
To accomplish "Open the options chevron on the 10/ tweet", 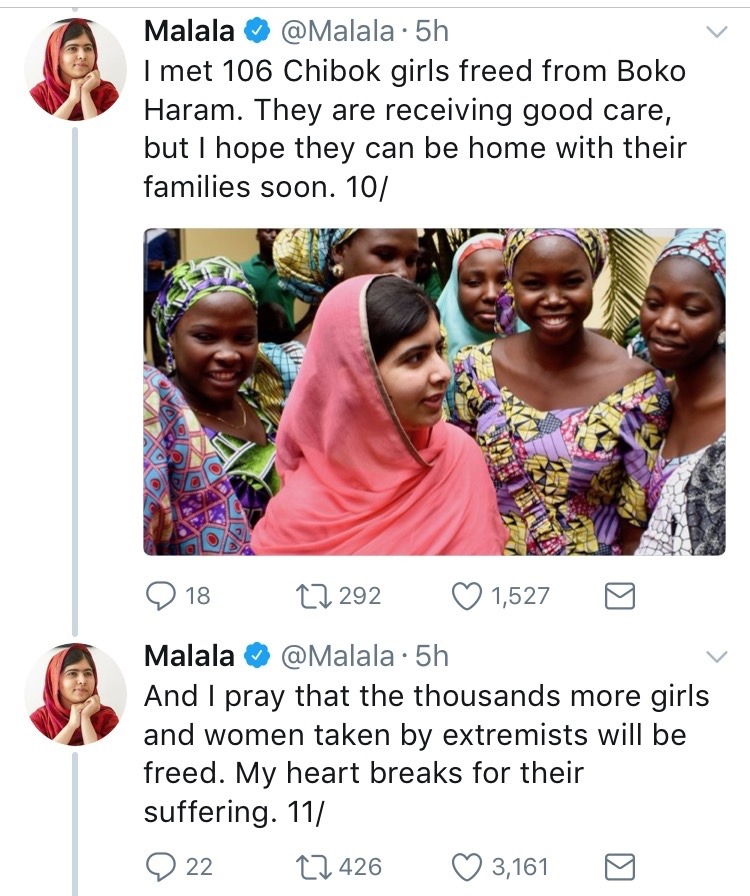I will [x=717, y=33].
